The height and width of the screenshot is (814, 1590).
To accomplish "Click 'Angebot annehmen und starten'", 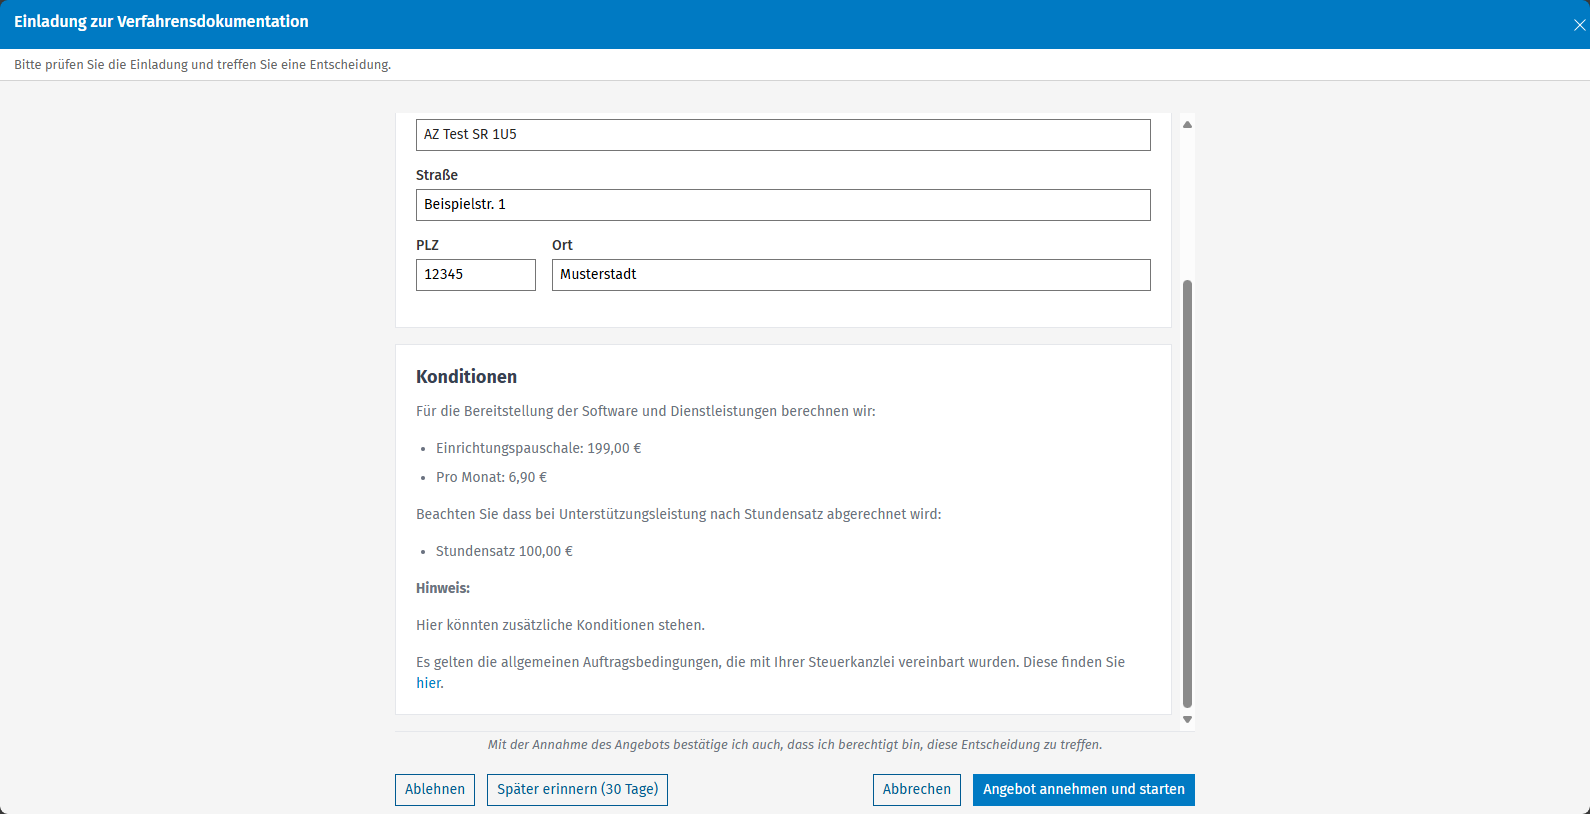I will (x=1084, y=790).
